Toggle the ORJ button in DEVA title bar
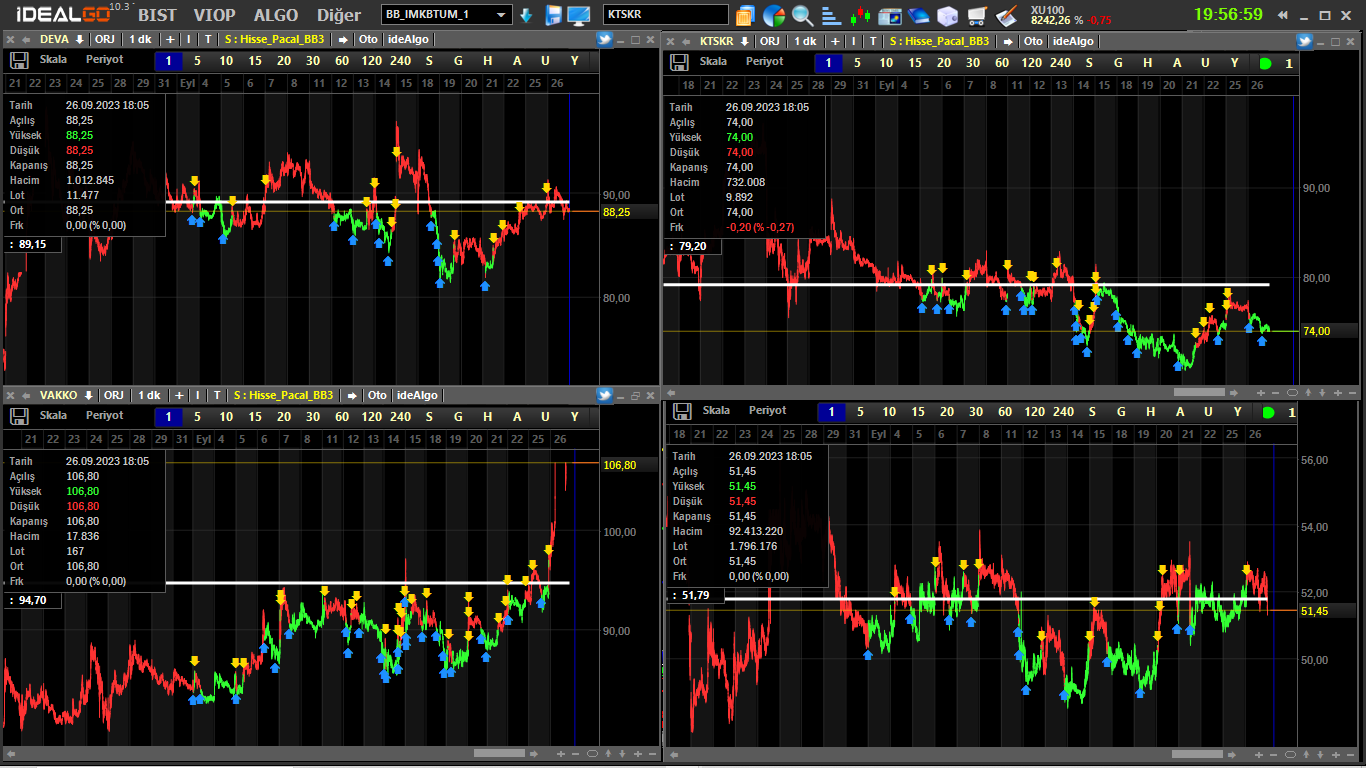 [x=105, y=40]
